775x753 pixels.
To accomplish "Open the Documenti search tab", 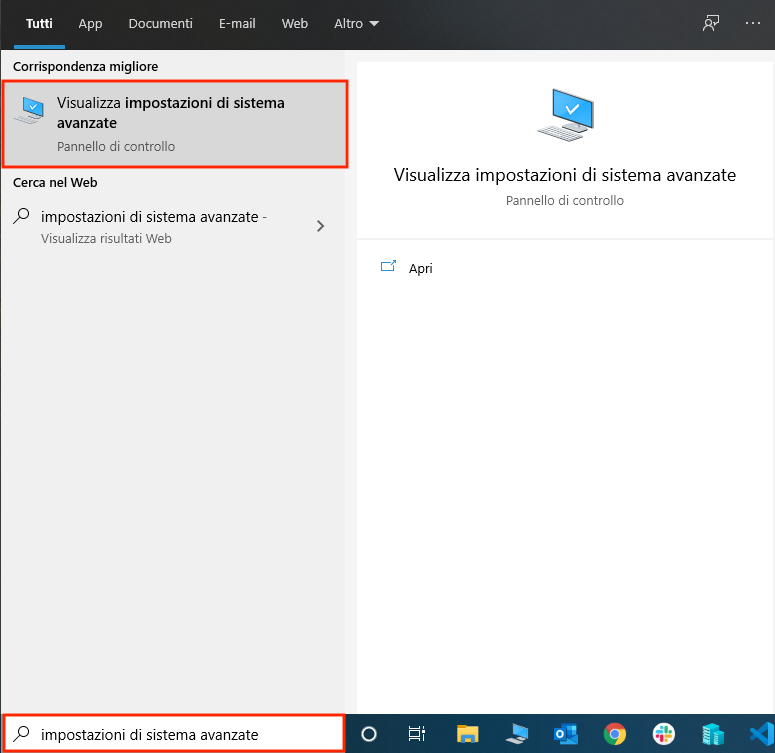I will click(160, 24).
